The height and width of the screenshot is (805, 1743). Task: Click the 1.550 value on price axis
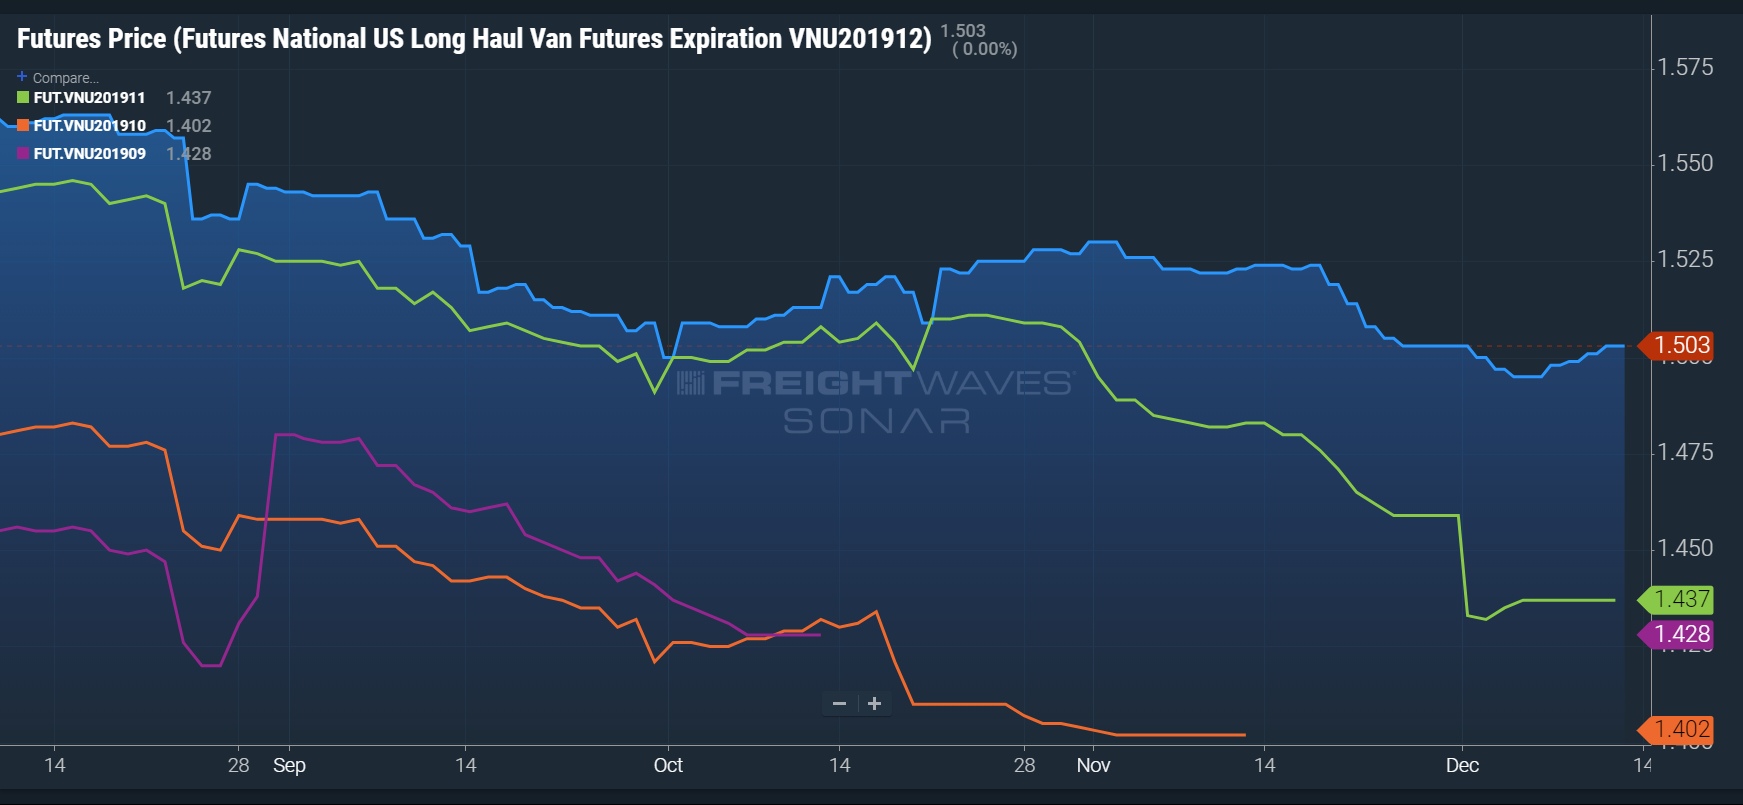tap(1685, 163)
